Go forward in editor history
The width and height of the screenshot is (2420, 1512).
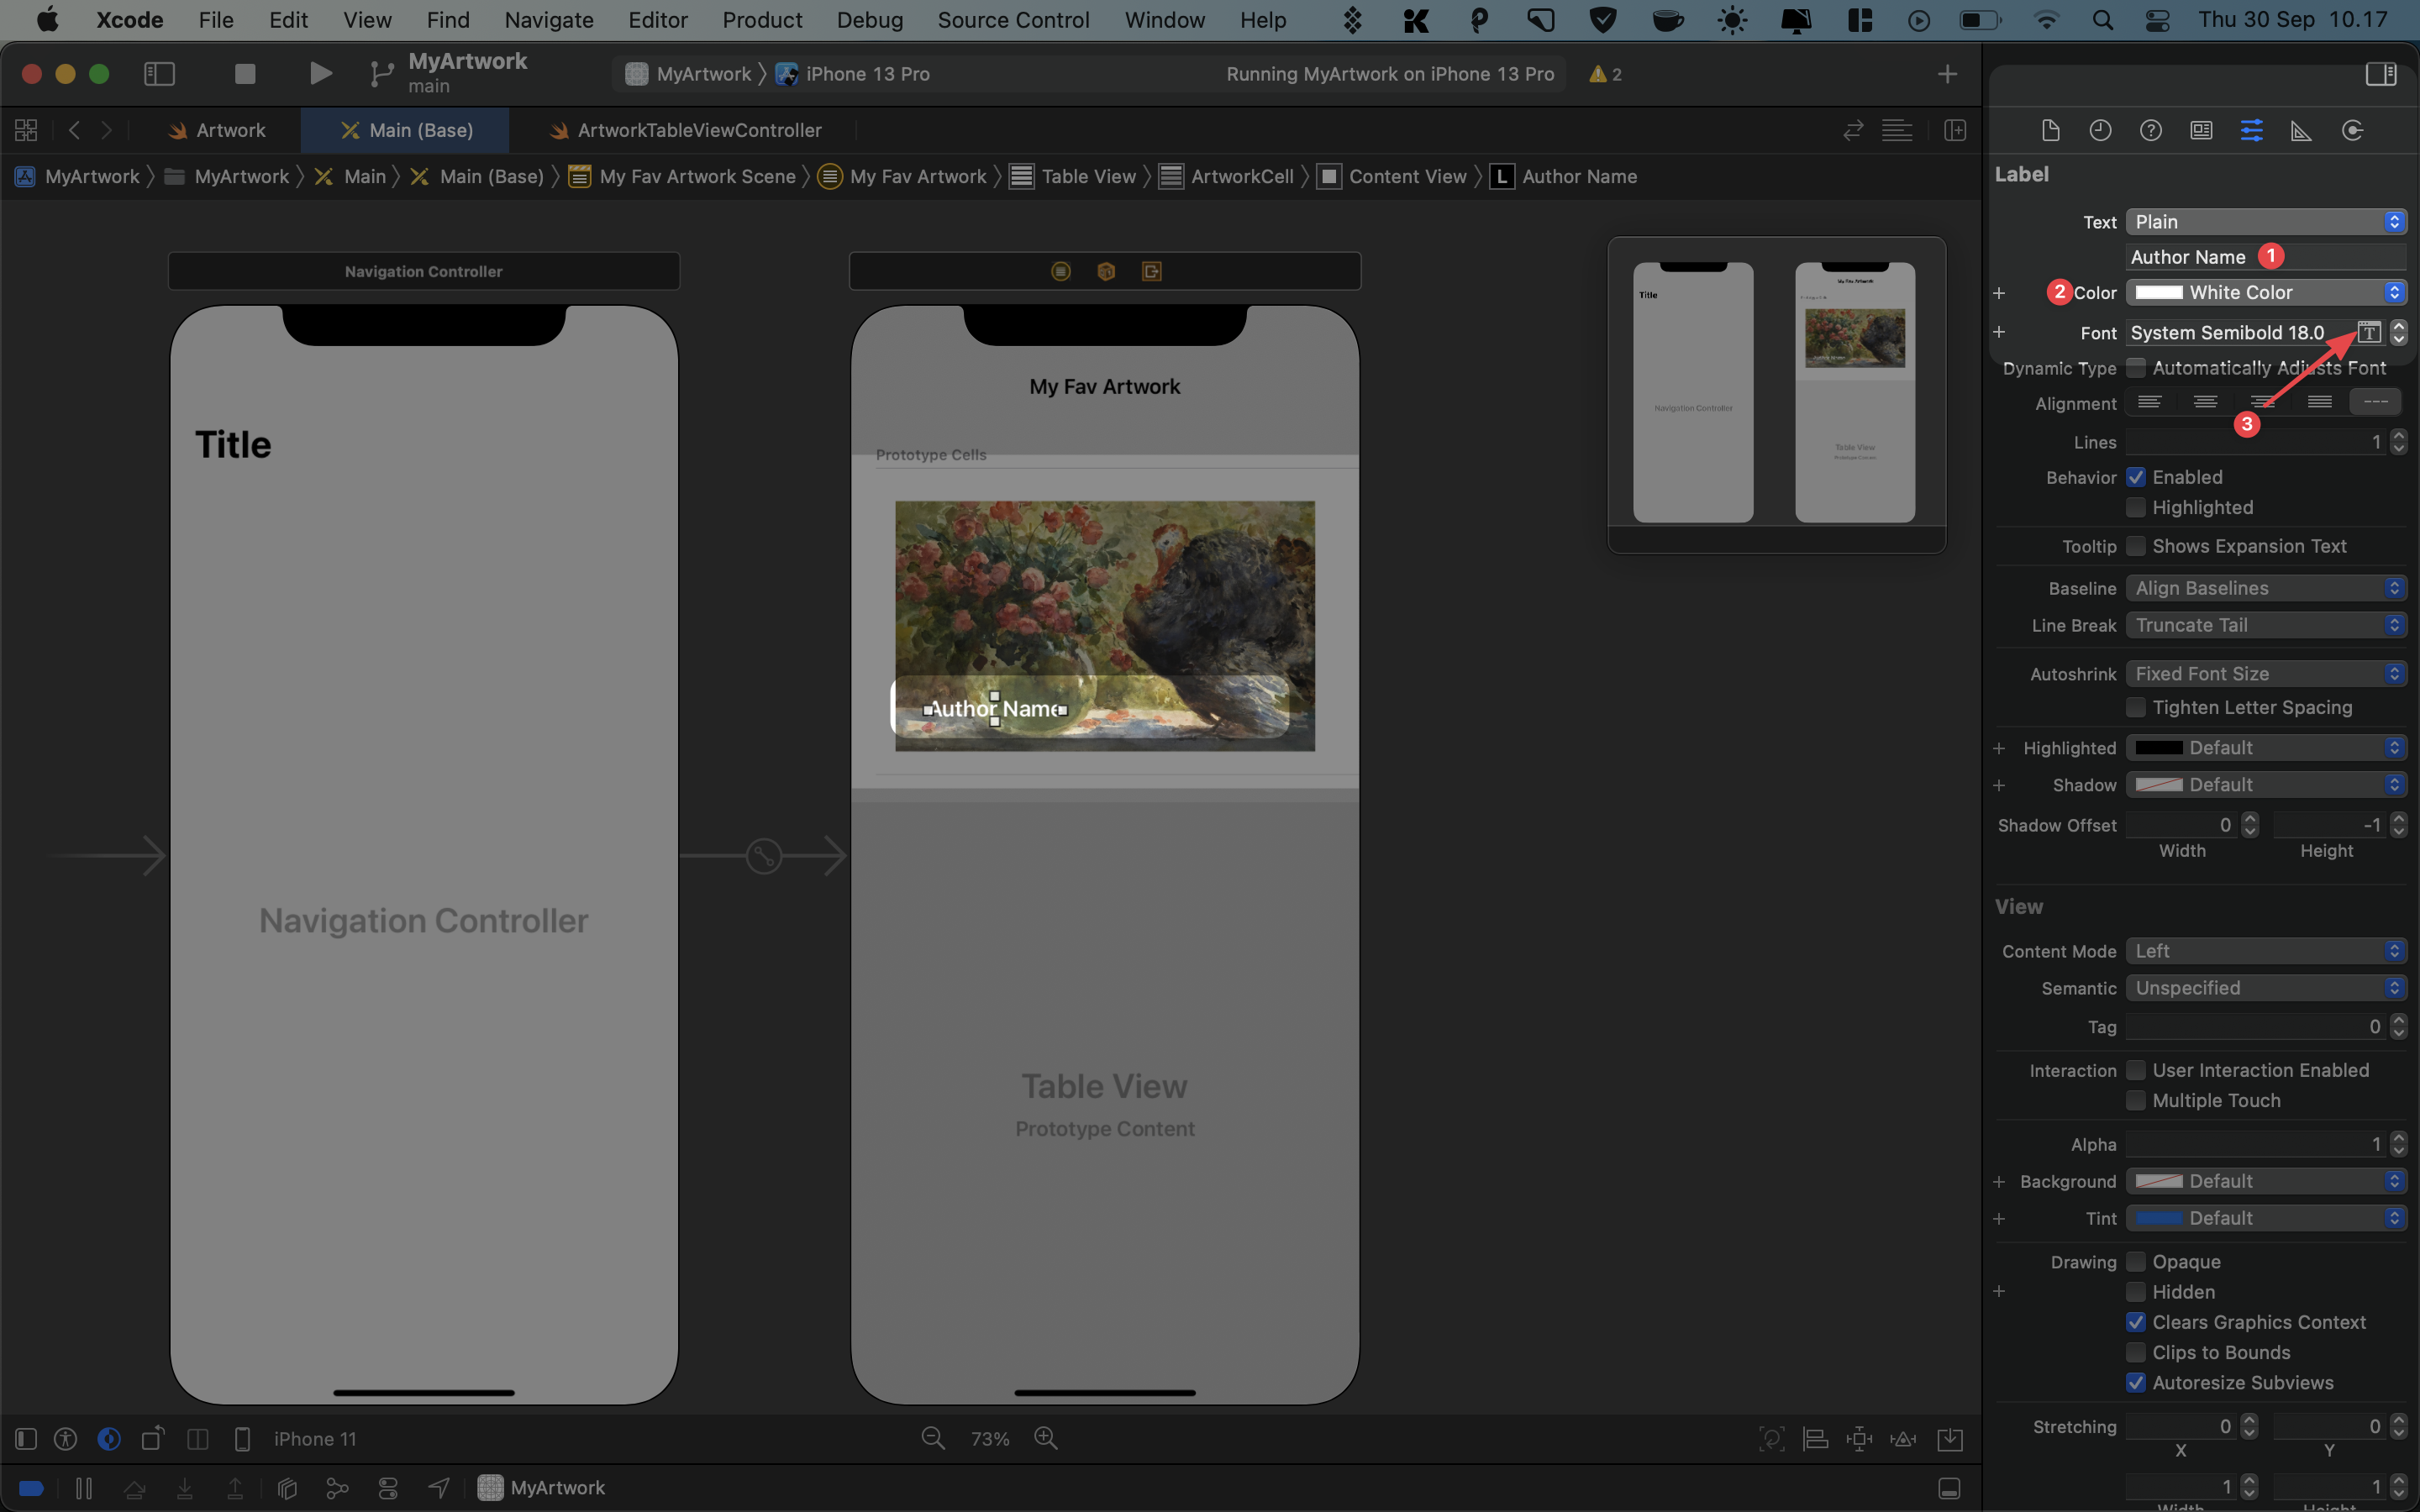click(x=107, y=130)
